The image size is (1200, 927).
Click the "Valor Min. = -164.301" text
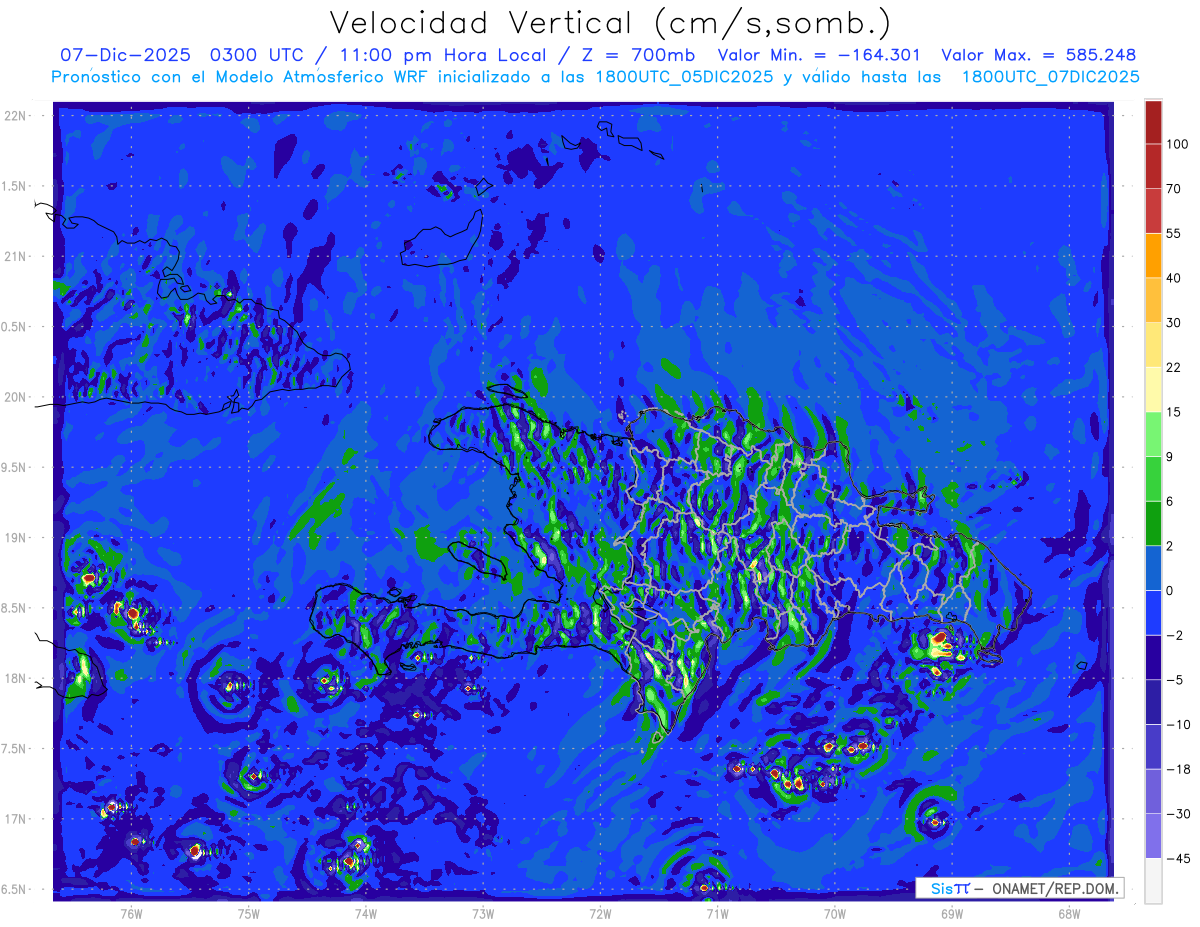click(x=819, y=55)
